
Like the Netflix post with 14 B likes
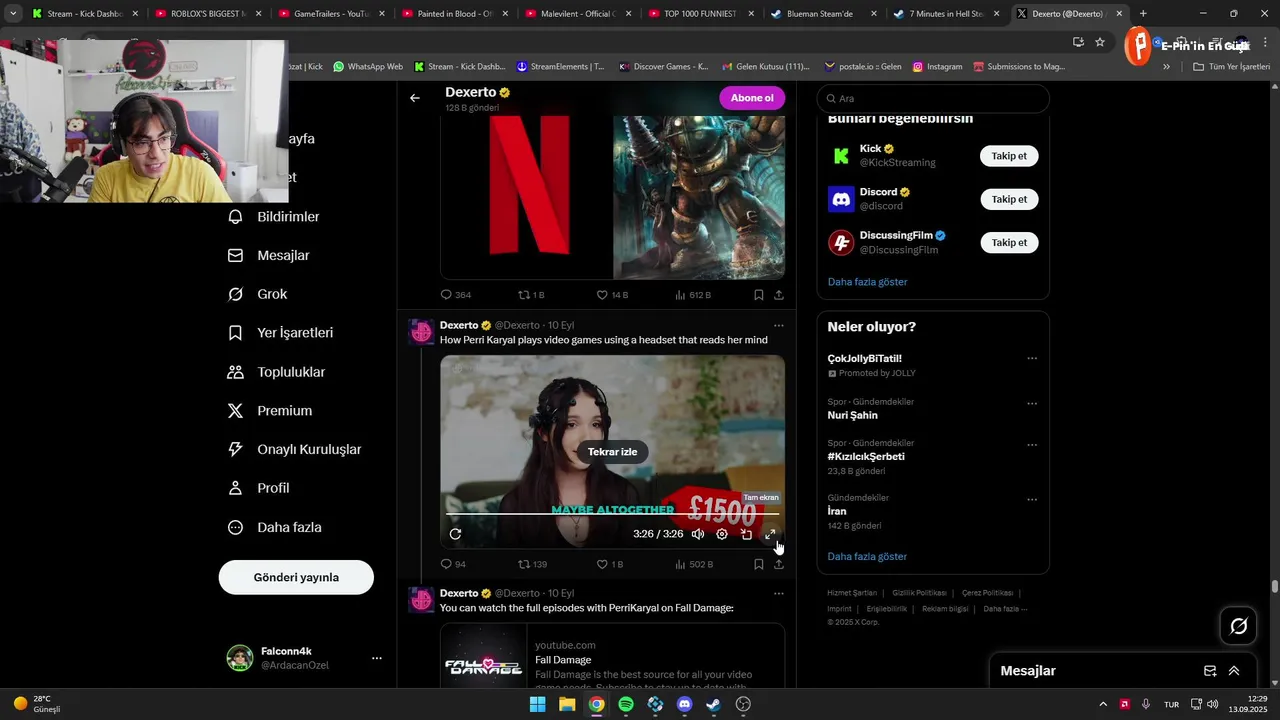click(x=602, y=295)
